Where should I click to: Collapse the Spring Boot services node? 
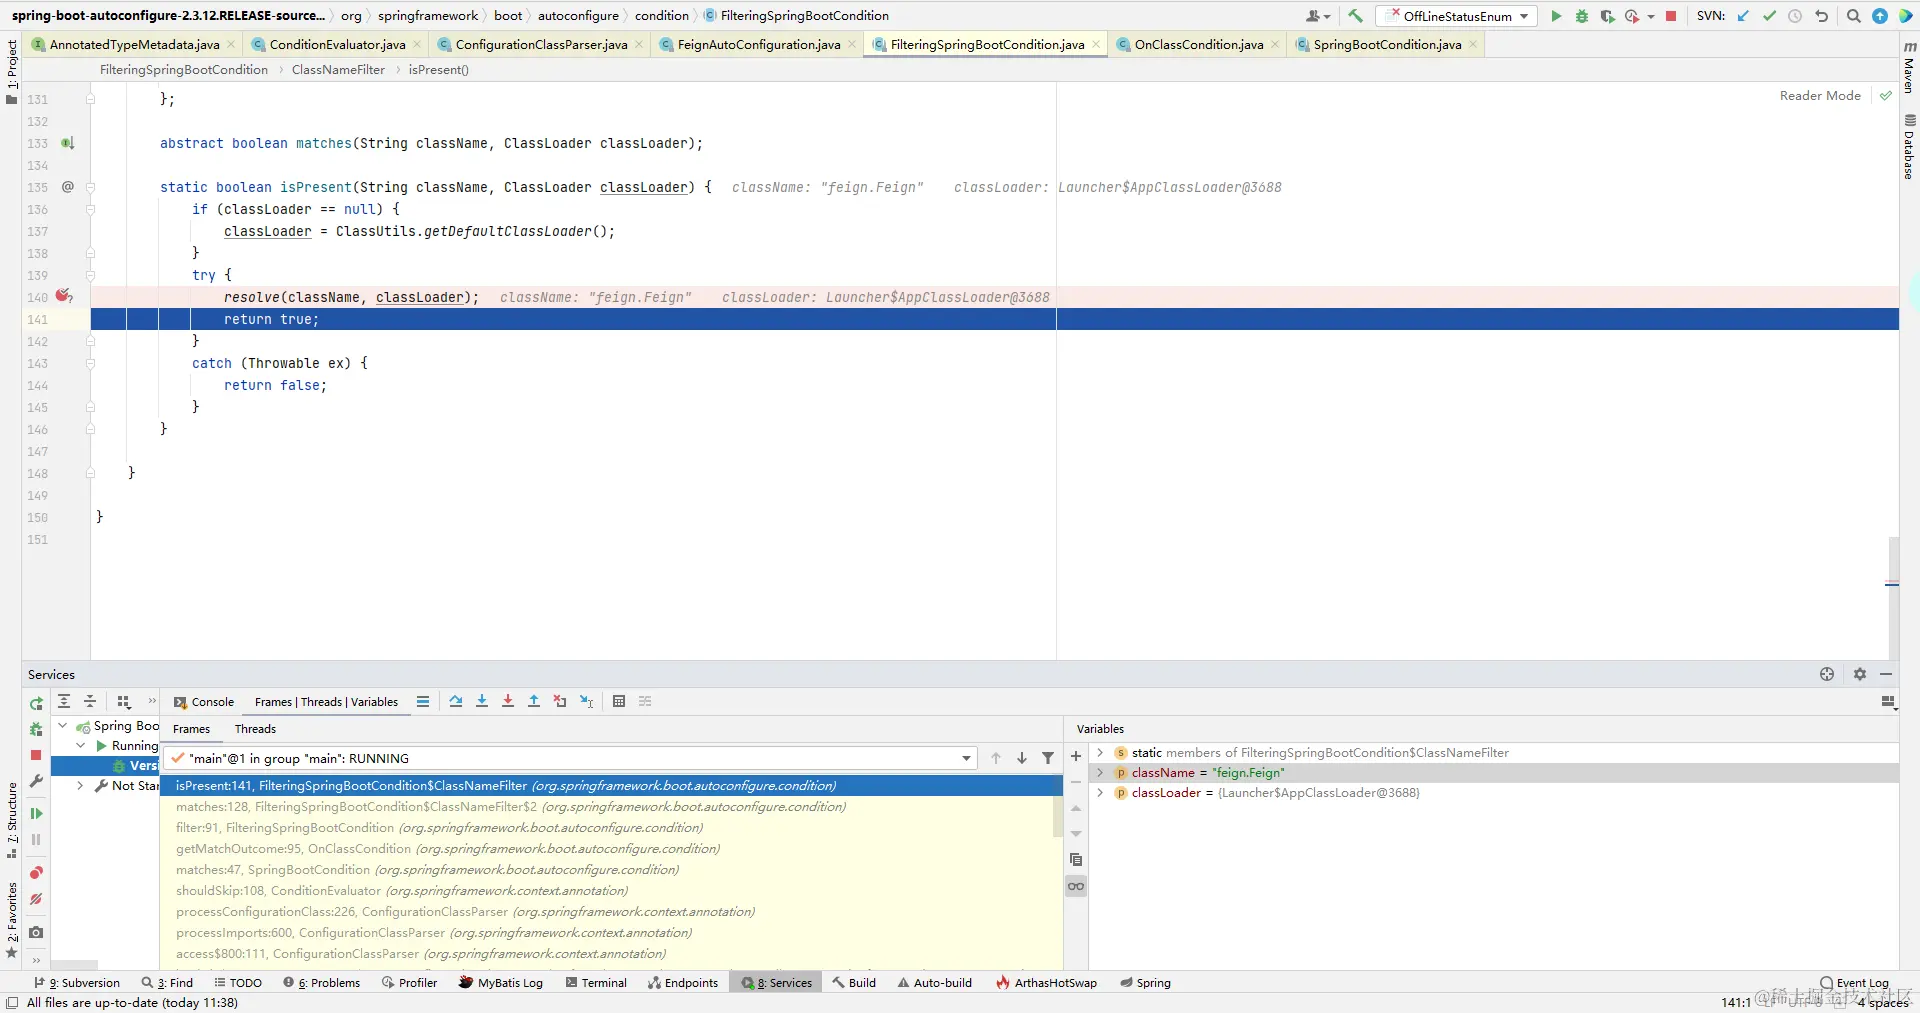click(63, 726)
